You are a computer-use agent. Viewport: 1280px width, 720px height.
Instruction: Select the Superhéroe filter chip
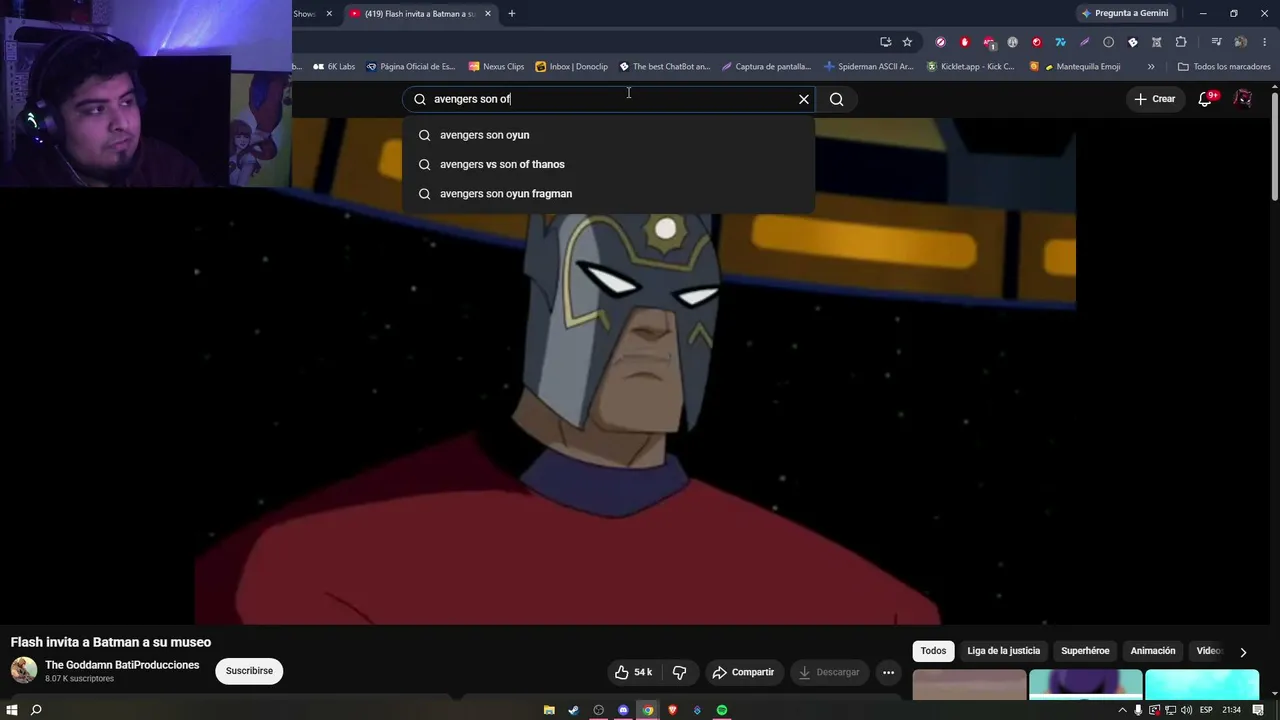click(1085, 651)
